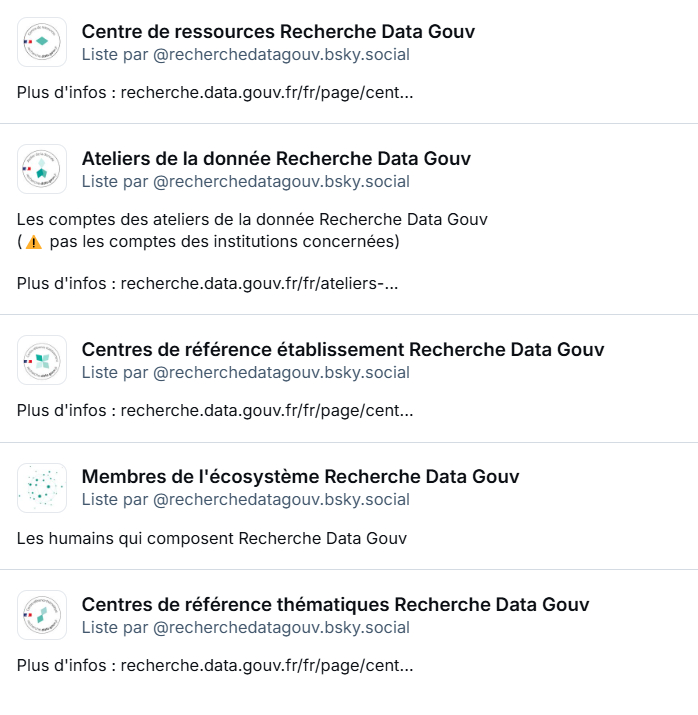Click the Centre de ressources list avatar icon
Image resolution: width=698 pixels, height=715 pixels.
point(42,42)
